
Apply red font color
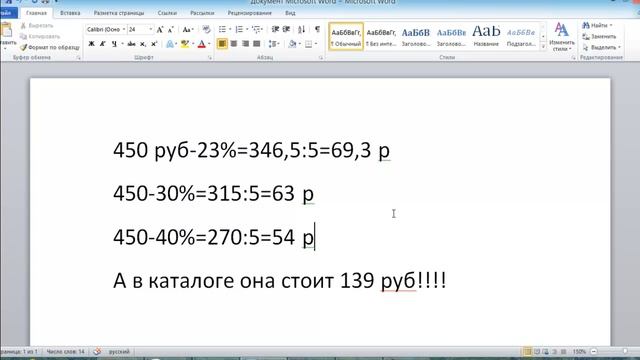(x=201, y=44)
